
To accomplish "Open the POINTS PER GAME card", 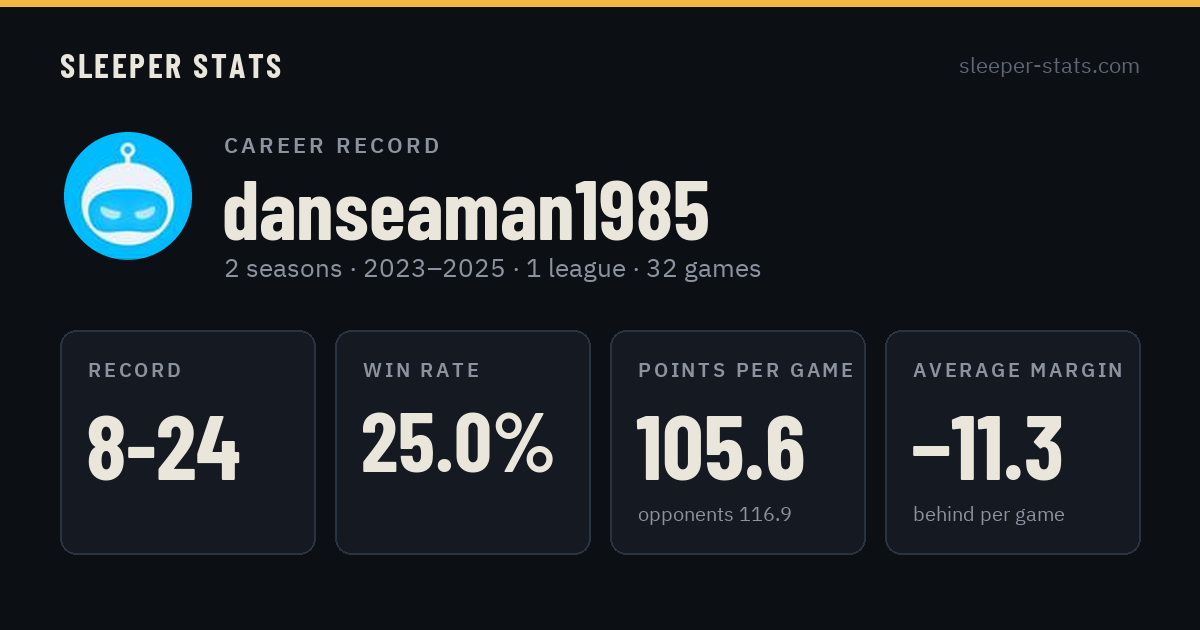I will [738, 442].
